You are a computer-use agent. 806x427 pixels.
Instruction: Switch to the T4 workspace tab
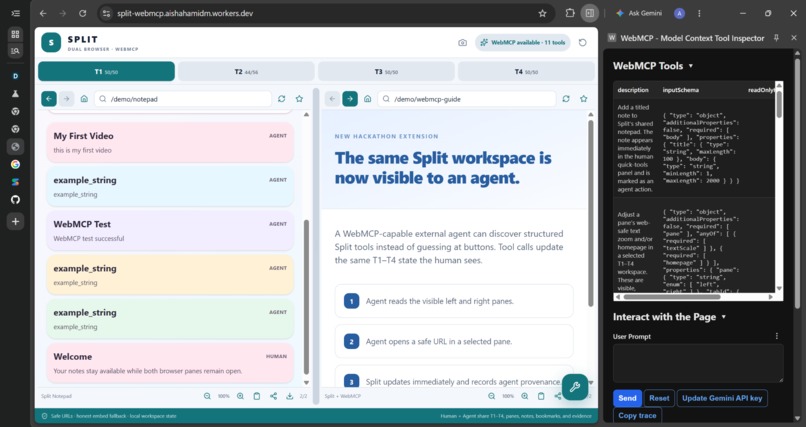coord(526,71)
